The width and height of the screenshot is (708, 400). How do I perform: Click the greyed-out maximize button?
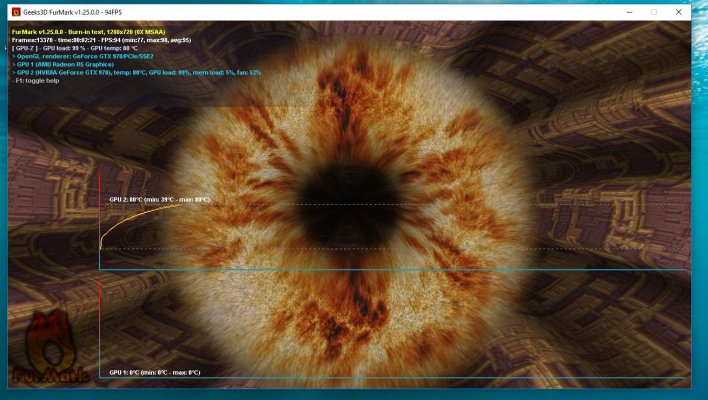point(654,12)
